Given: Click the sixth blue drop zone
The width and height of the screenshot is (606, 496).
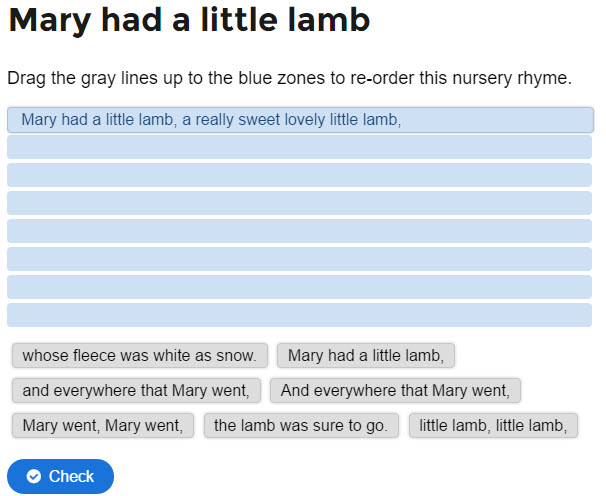Looking at the screenshot, I should coord(300,259).
